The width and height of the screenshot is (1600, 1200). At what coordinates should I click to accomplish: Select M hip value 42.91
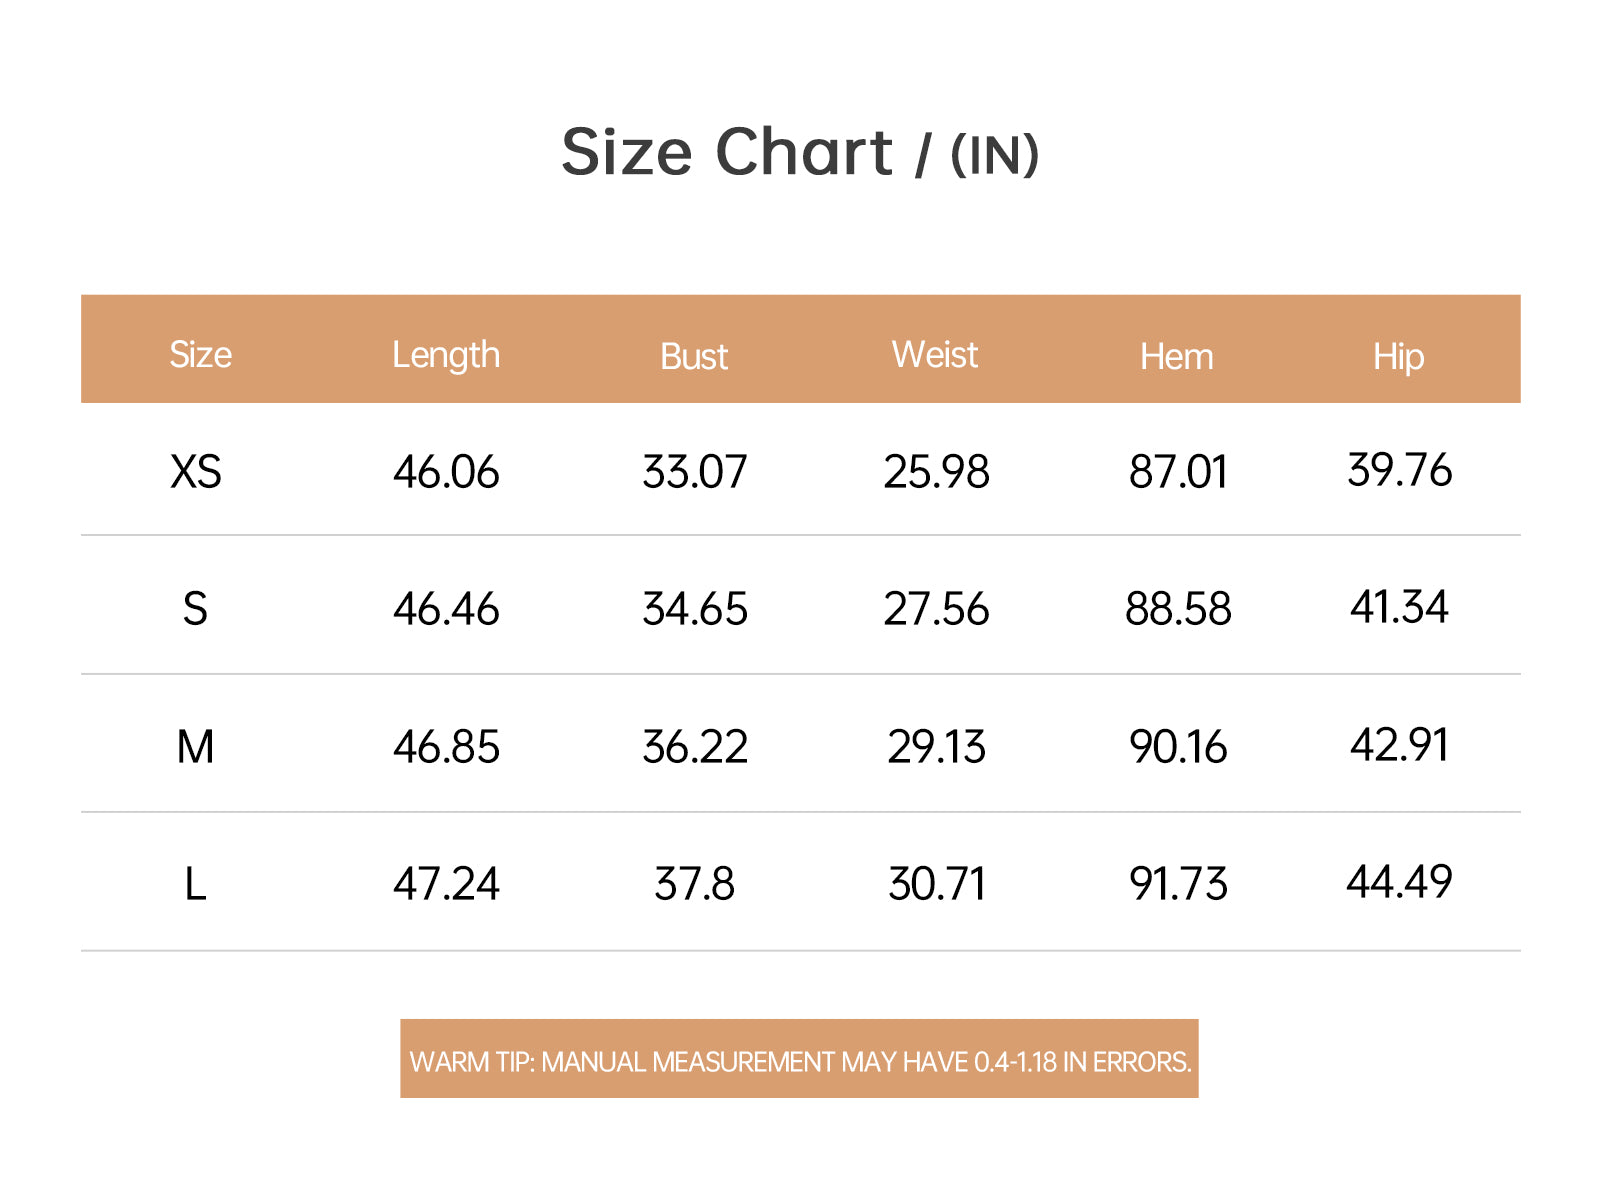click(1399, 745)
